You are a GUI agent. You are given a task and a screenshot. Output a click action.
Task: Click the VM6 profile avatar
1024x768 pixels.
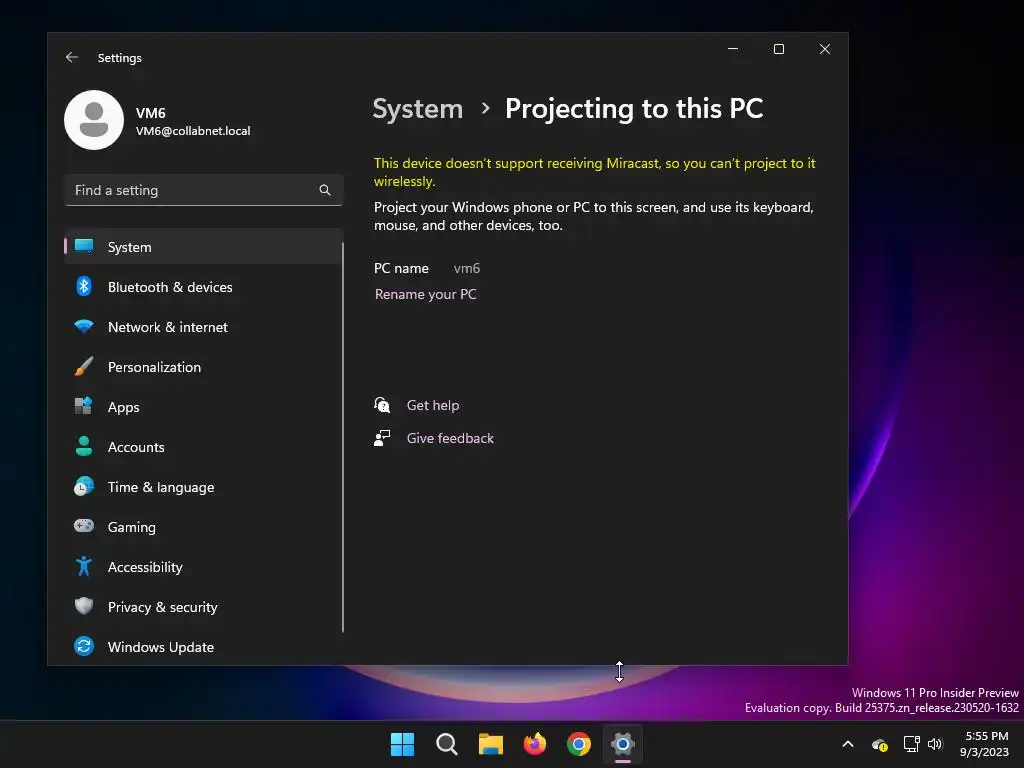94,120
